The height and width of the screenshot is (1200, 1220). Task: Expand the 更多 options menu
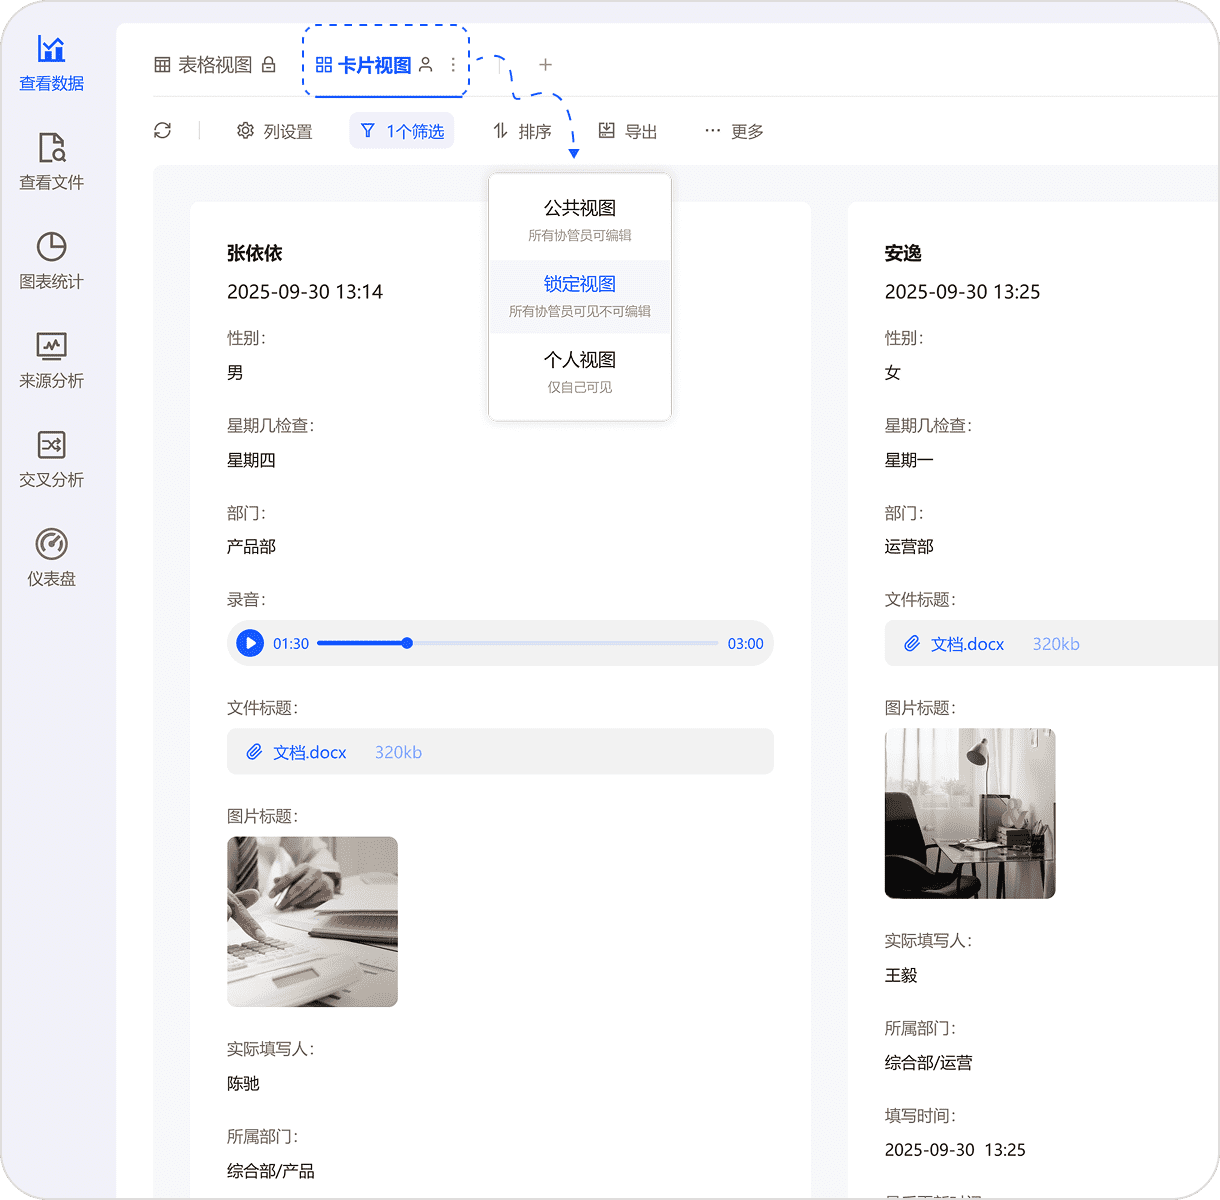[x=734, y=131]
